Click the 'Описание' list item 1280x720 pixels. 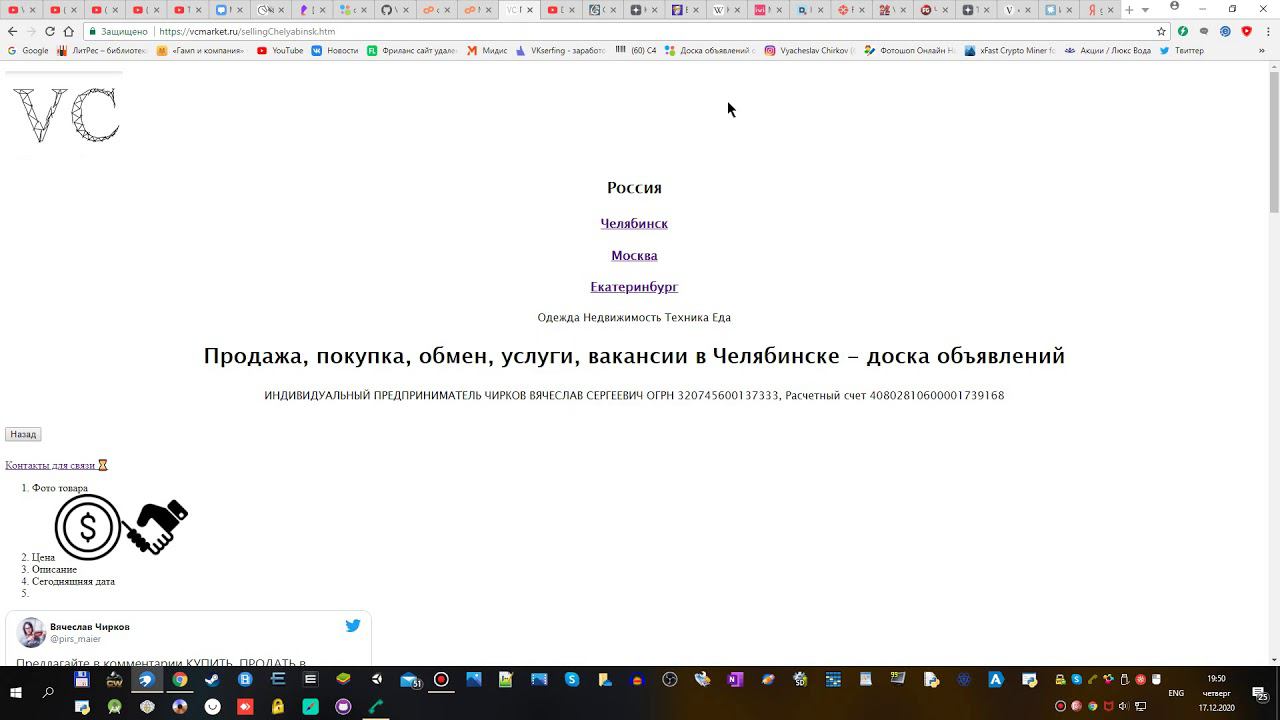(54, 569)
